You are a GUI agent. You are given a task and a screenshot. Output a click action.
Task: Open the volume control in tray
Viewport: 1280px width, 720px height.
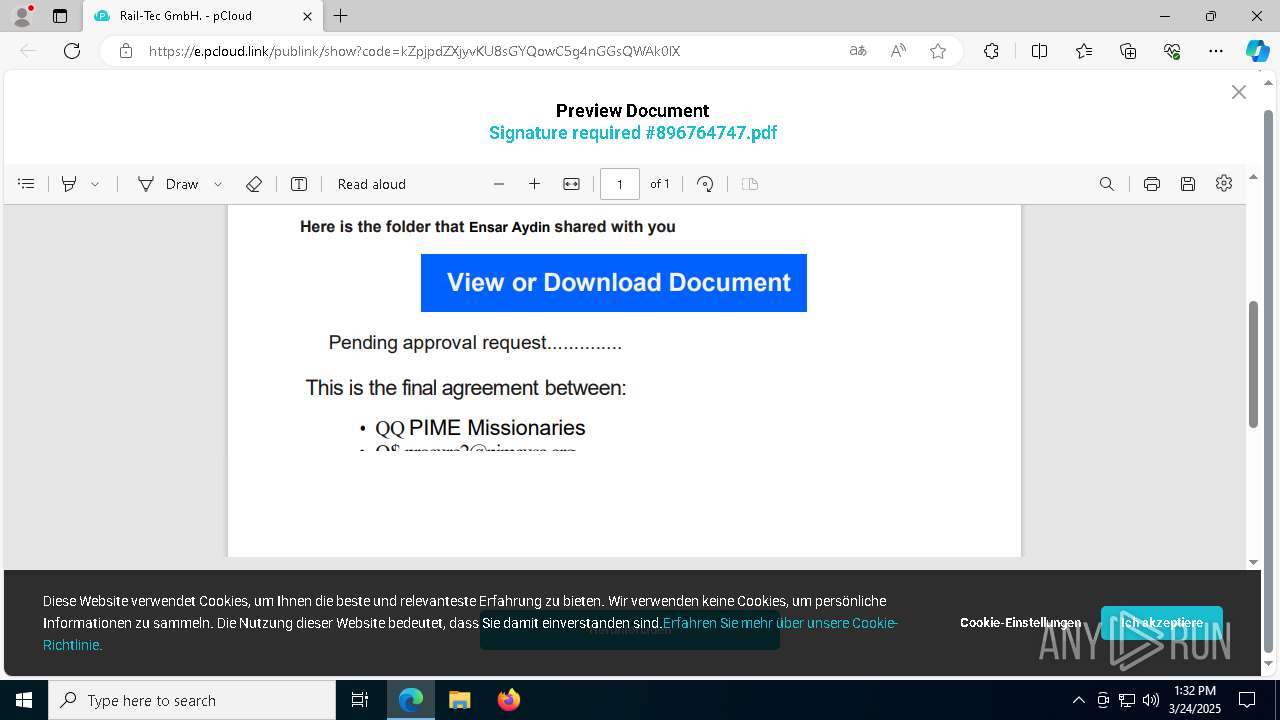click(1150, 700)
